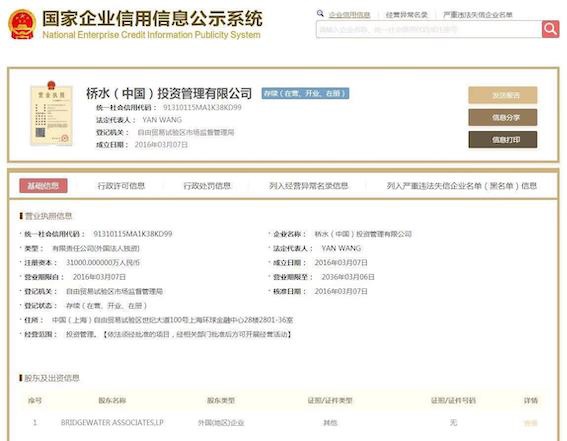Click the red magnifier search button

[x=550, y=29]
